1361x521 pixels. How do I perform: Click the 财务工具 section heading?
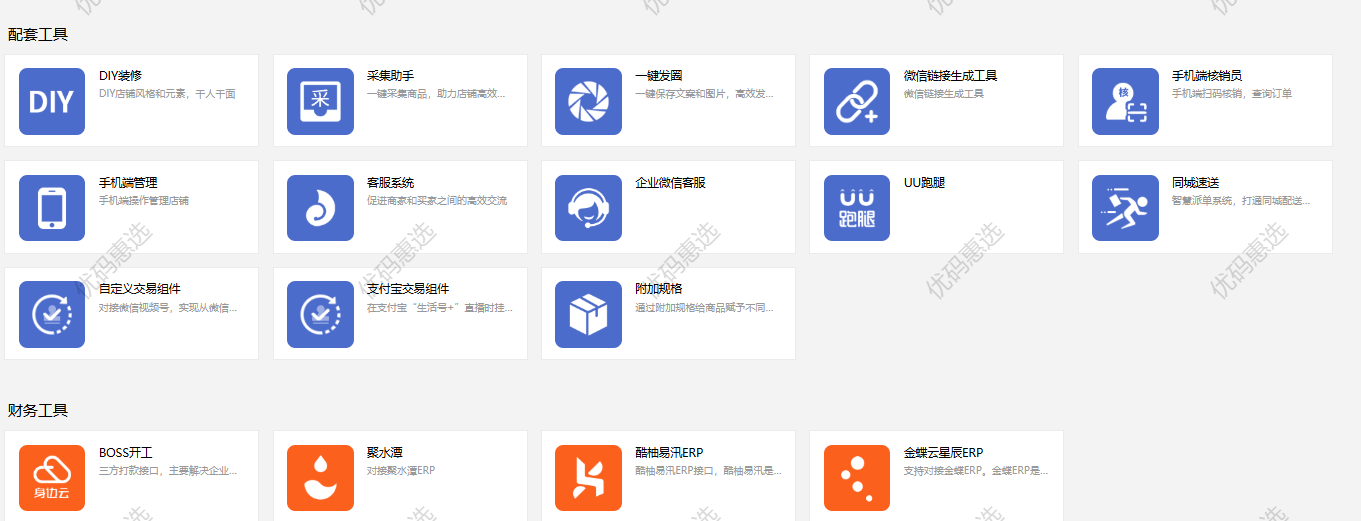tap(38, 411)
